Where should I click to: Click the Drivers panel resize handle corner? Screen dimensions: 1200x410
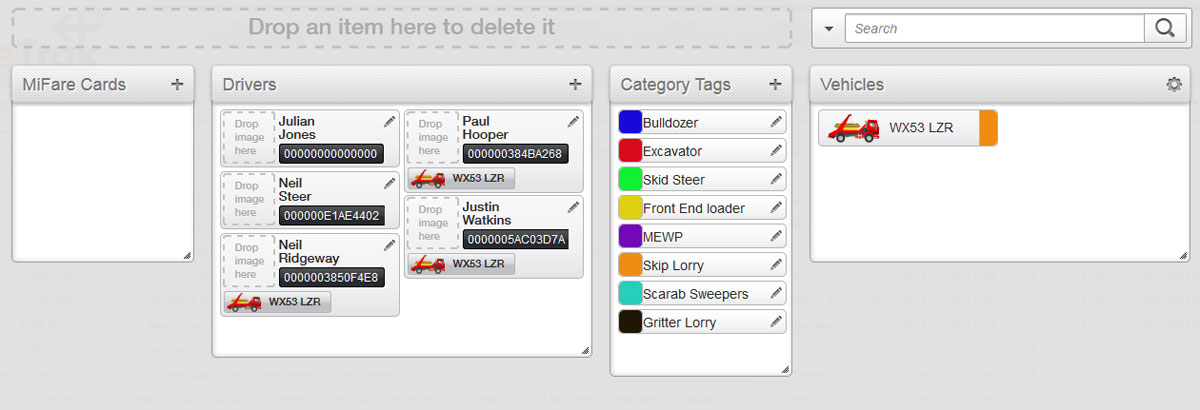[585, 350]
